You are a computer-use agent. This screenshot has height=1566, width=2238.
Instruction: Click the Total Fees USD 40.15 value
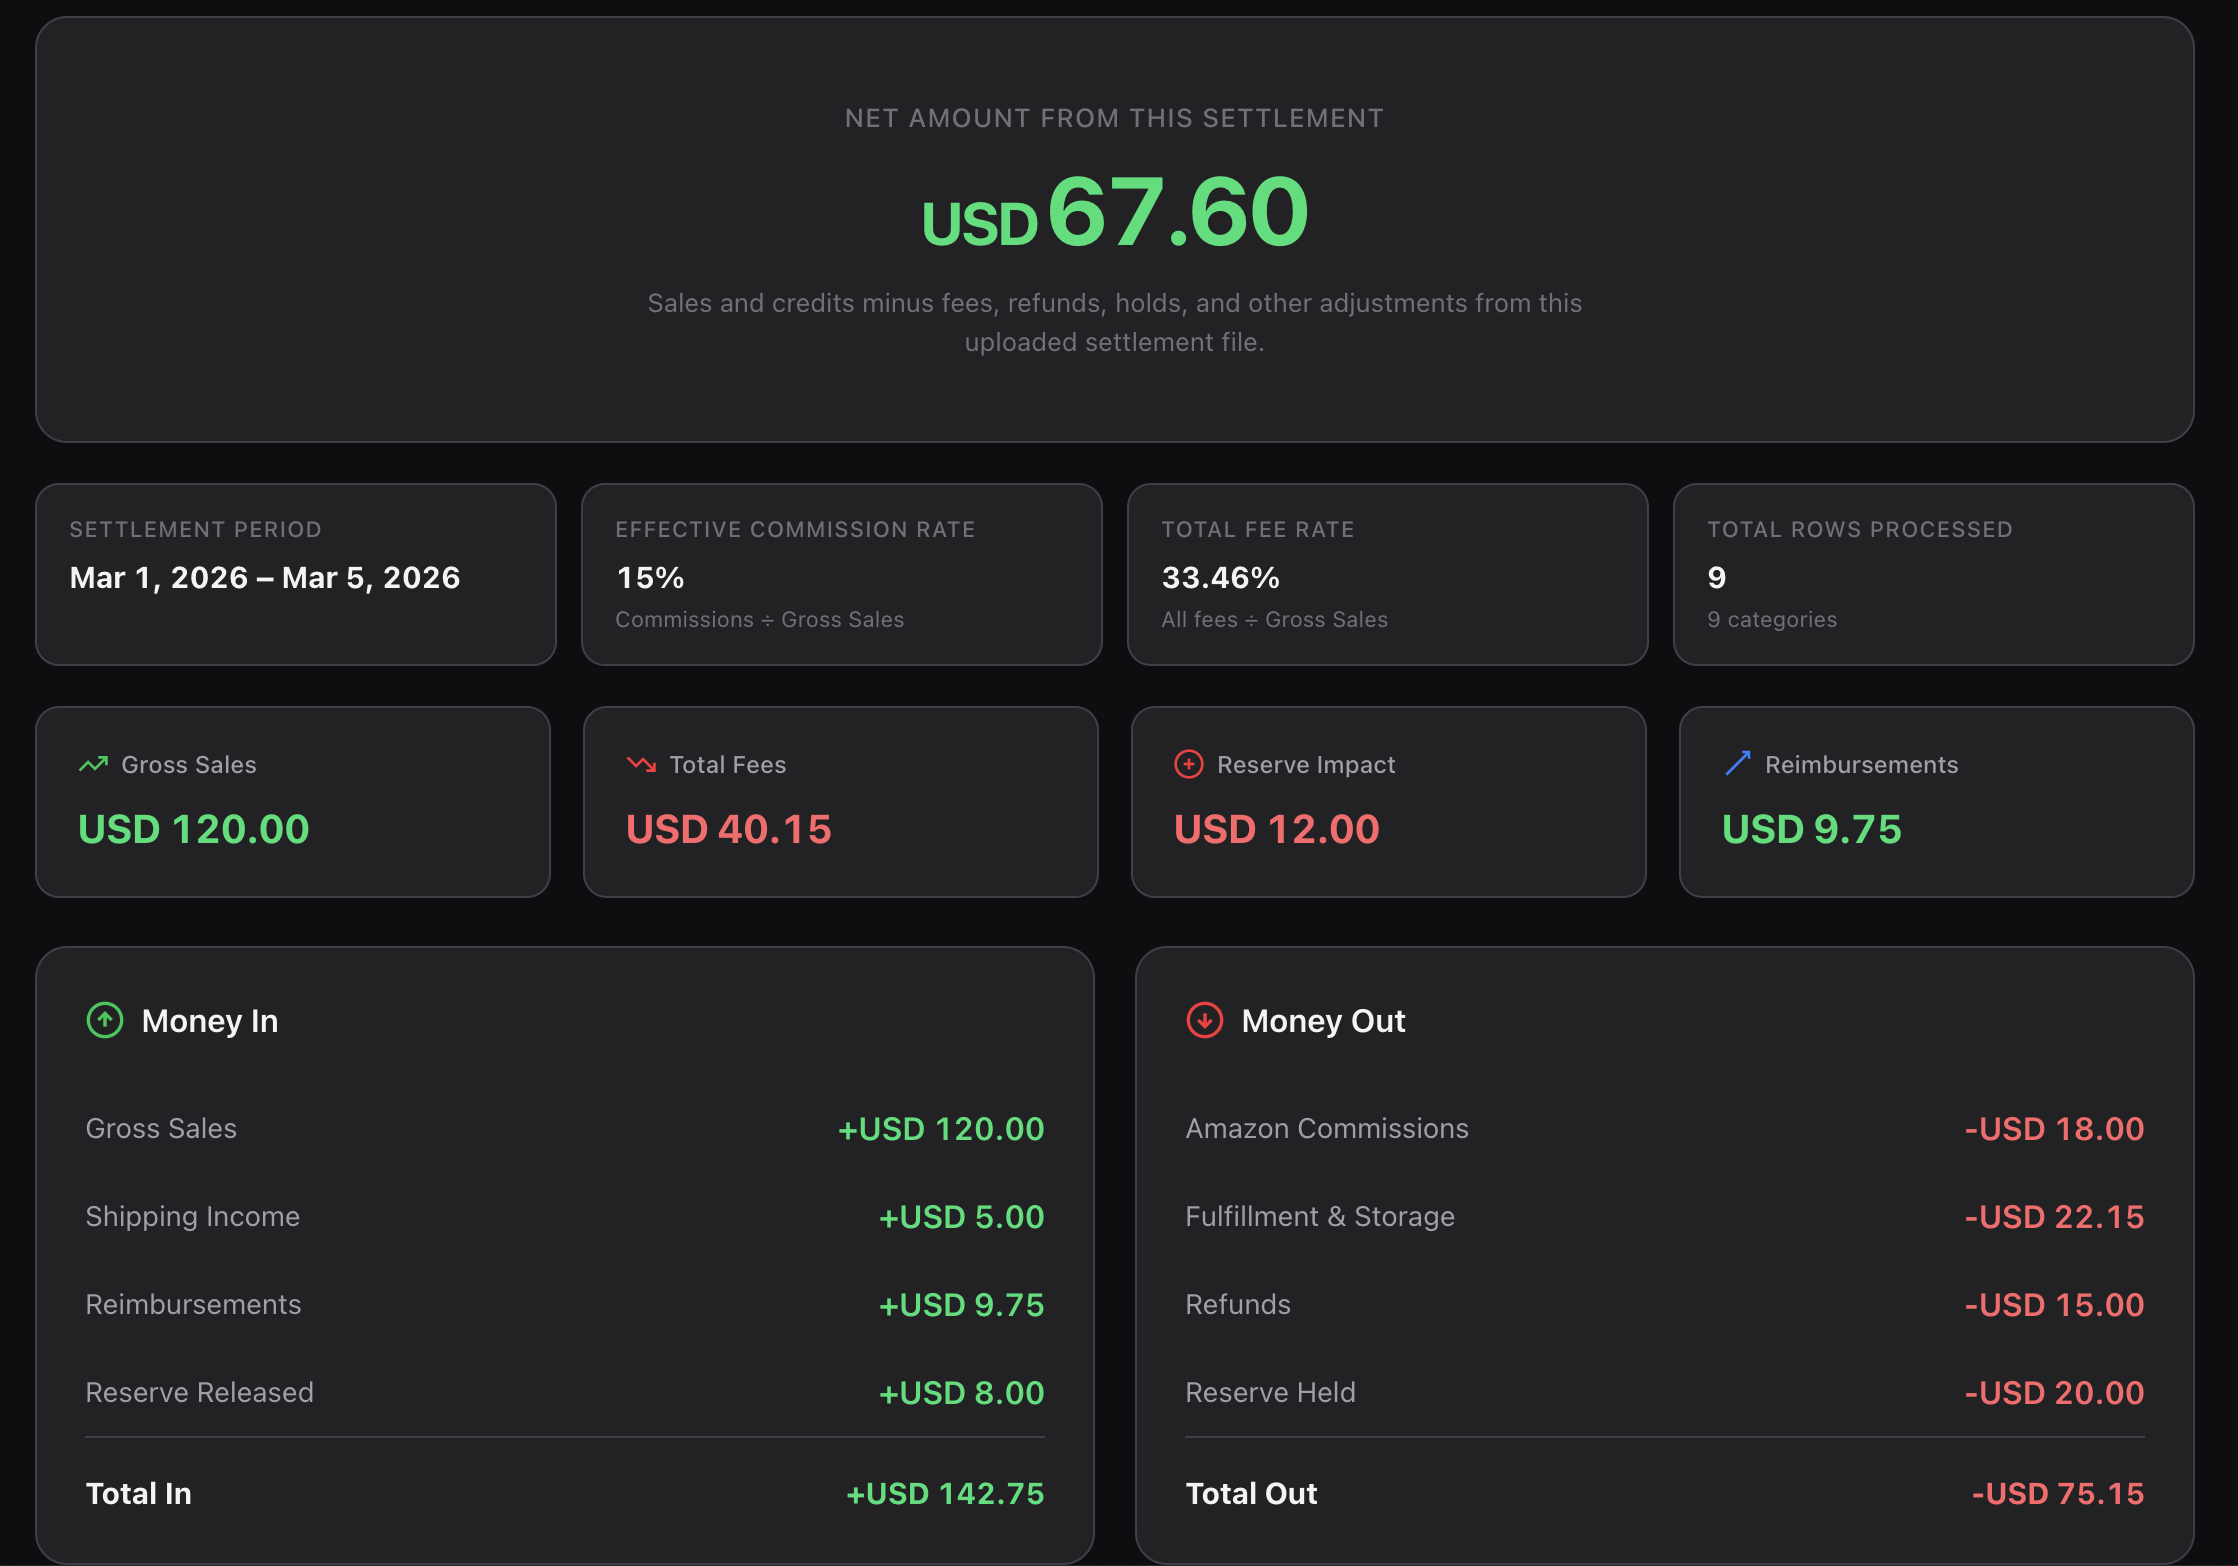(x=728, y=829)
